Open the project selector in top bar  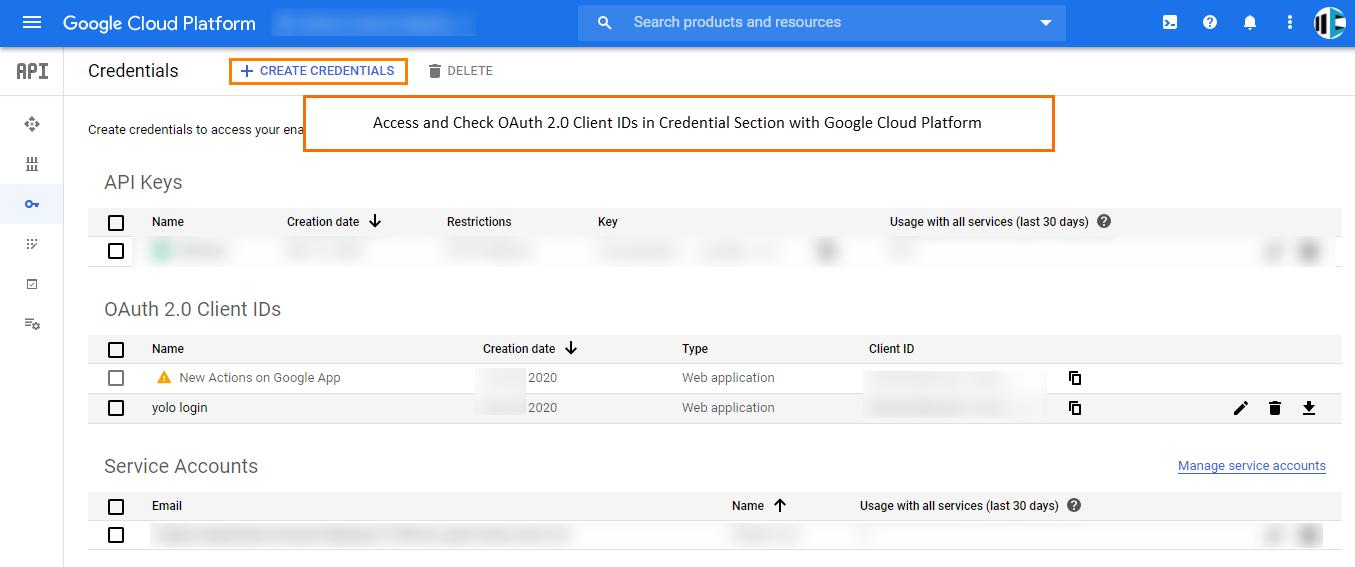pyautogui.click(x=374, y=22)
